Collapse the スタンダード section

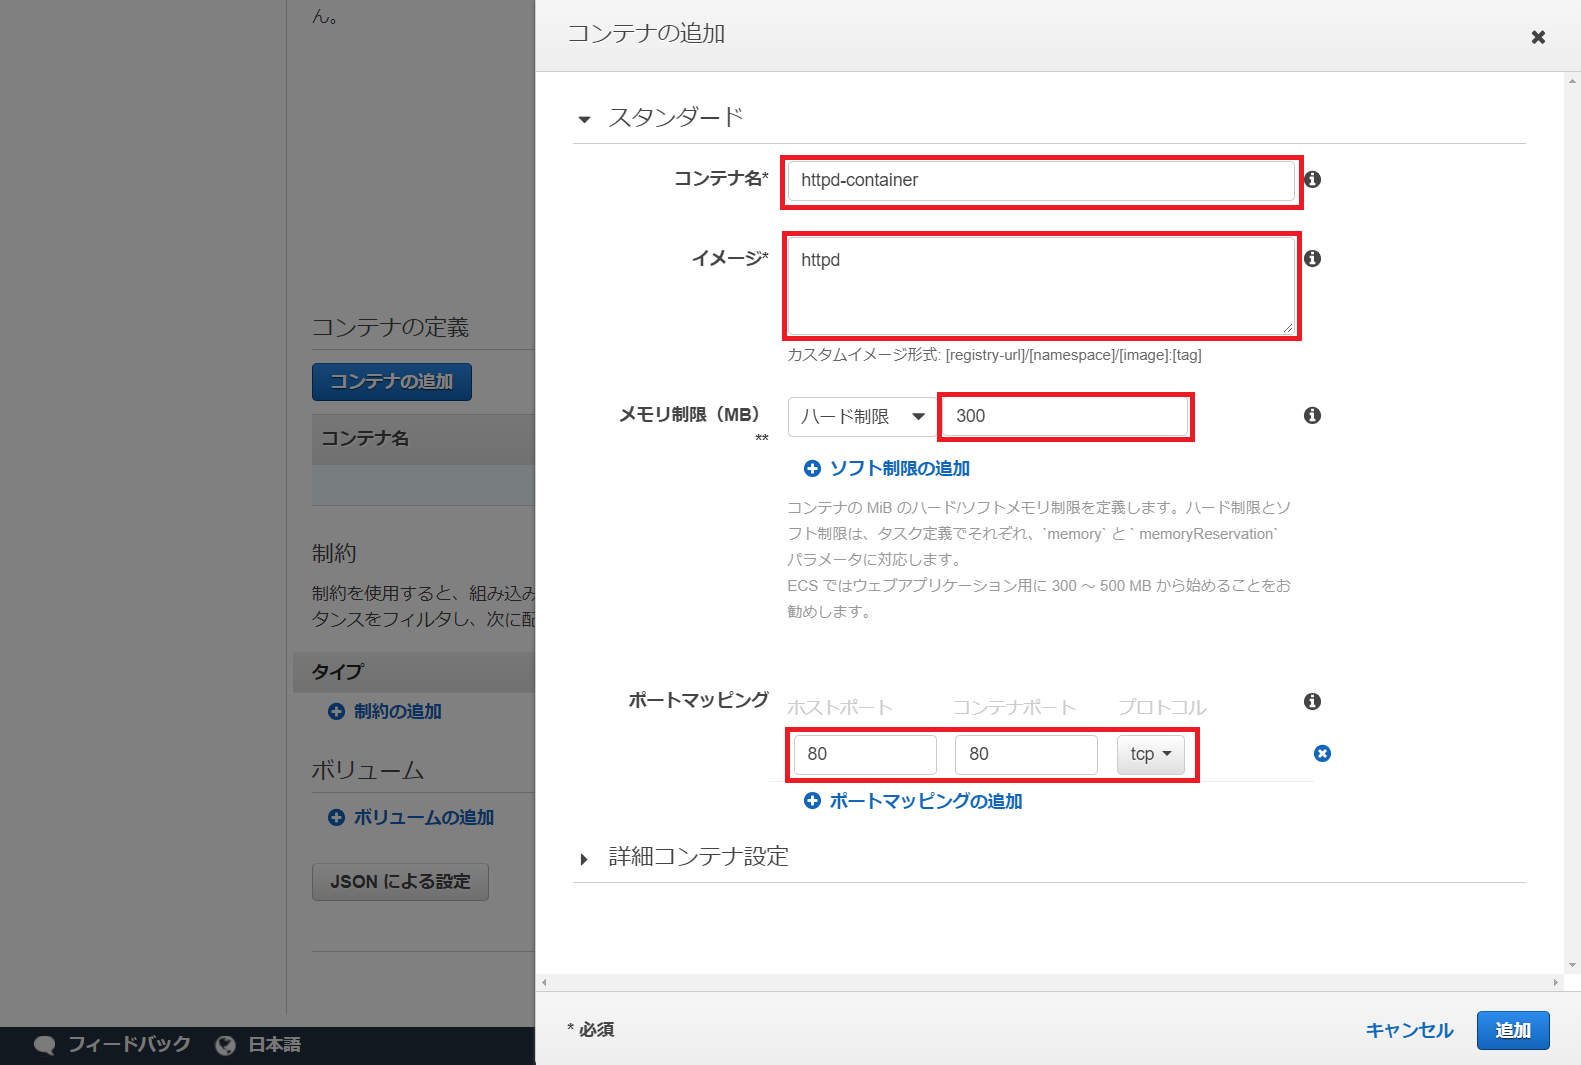tap(584, 119)
